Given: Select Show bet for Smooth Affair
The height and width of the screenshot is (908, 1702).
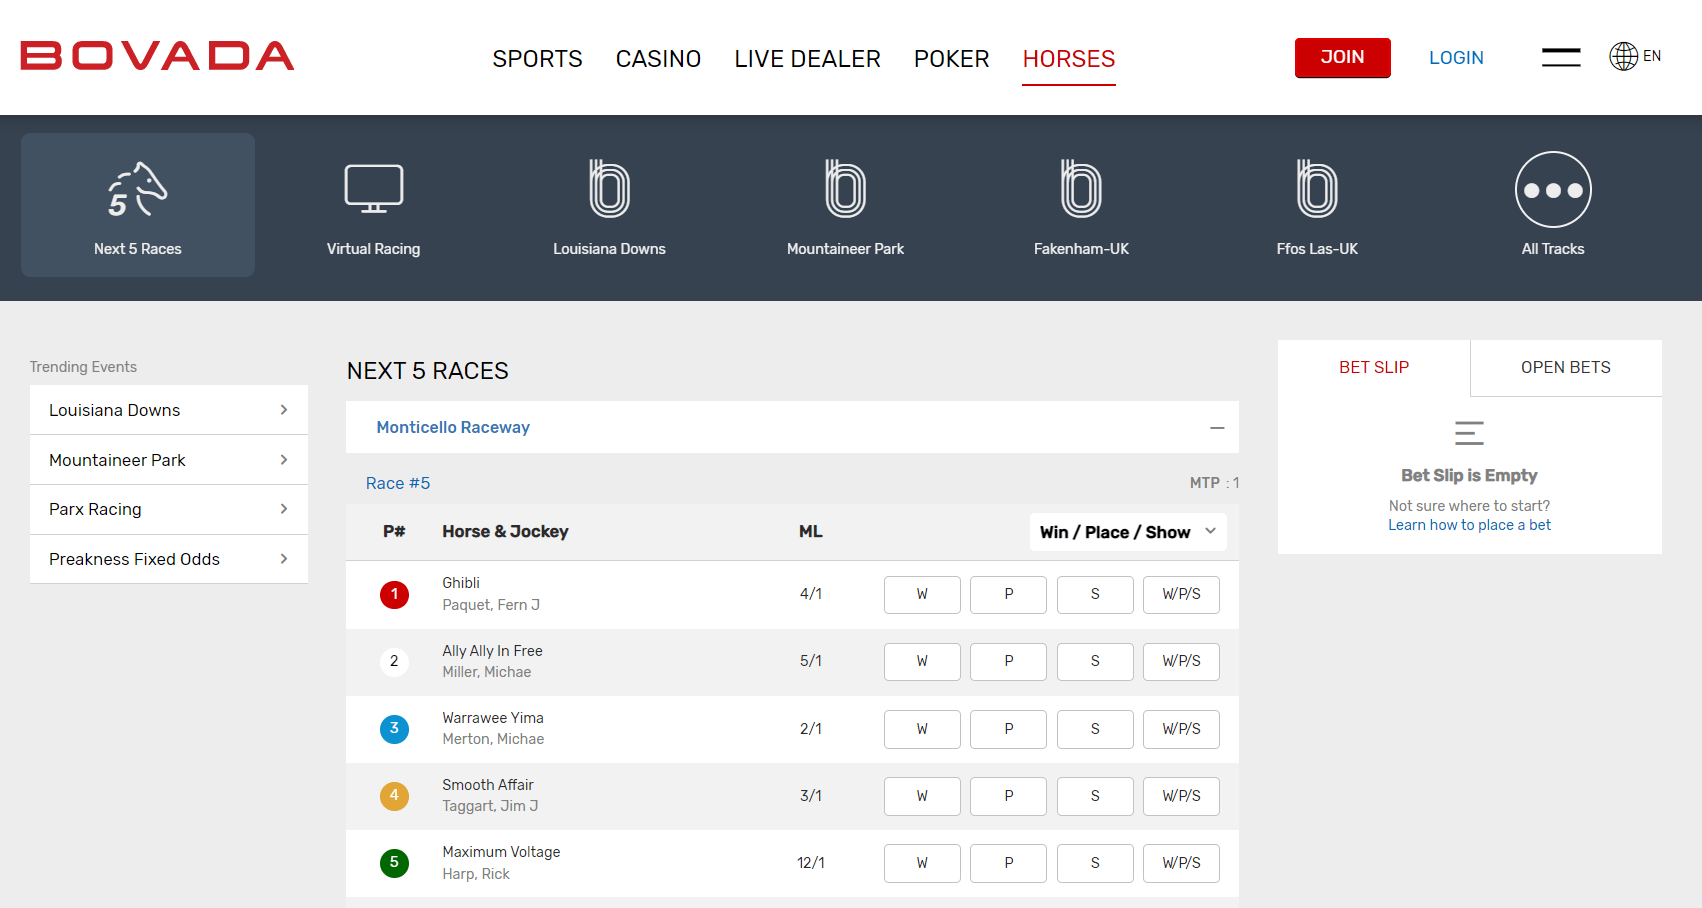Looking at the screenshot, I should [x=1095, y=796].
